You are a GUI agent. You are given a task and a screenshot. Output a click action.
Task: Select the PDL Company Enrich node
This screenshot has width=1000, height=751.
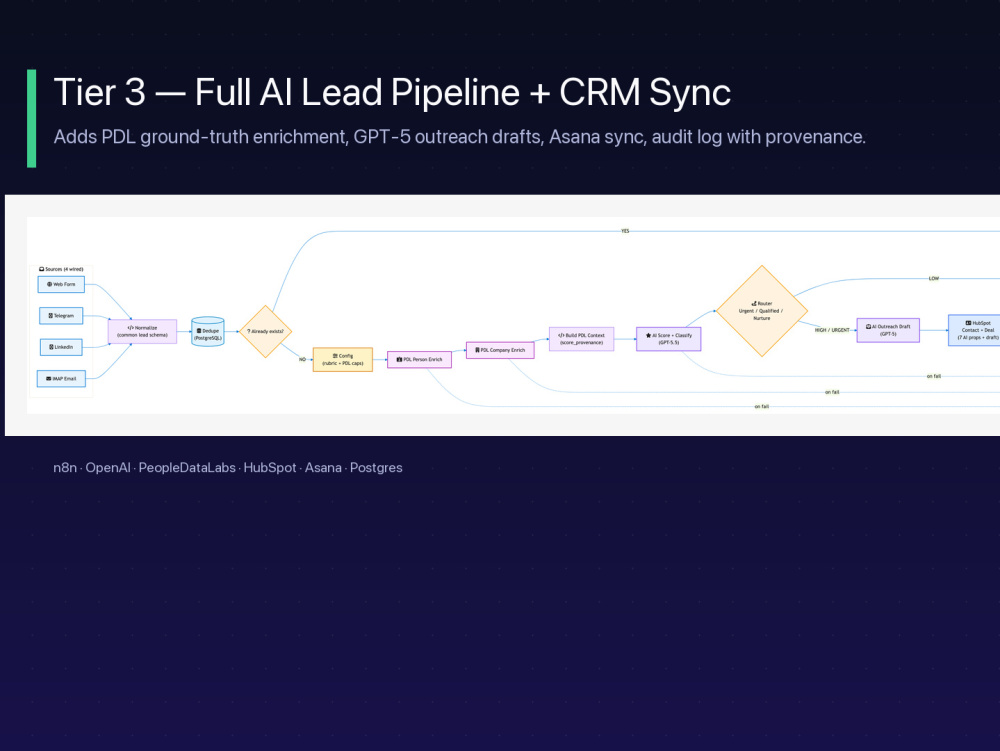pyautogui.click(x=500, y=350)
